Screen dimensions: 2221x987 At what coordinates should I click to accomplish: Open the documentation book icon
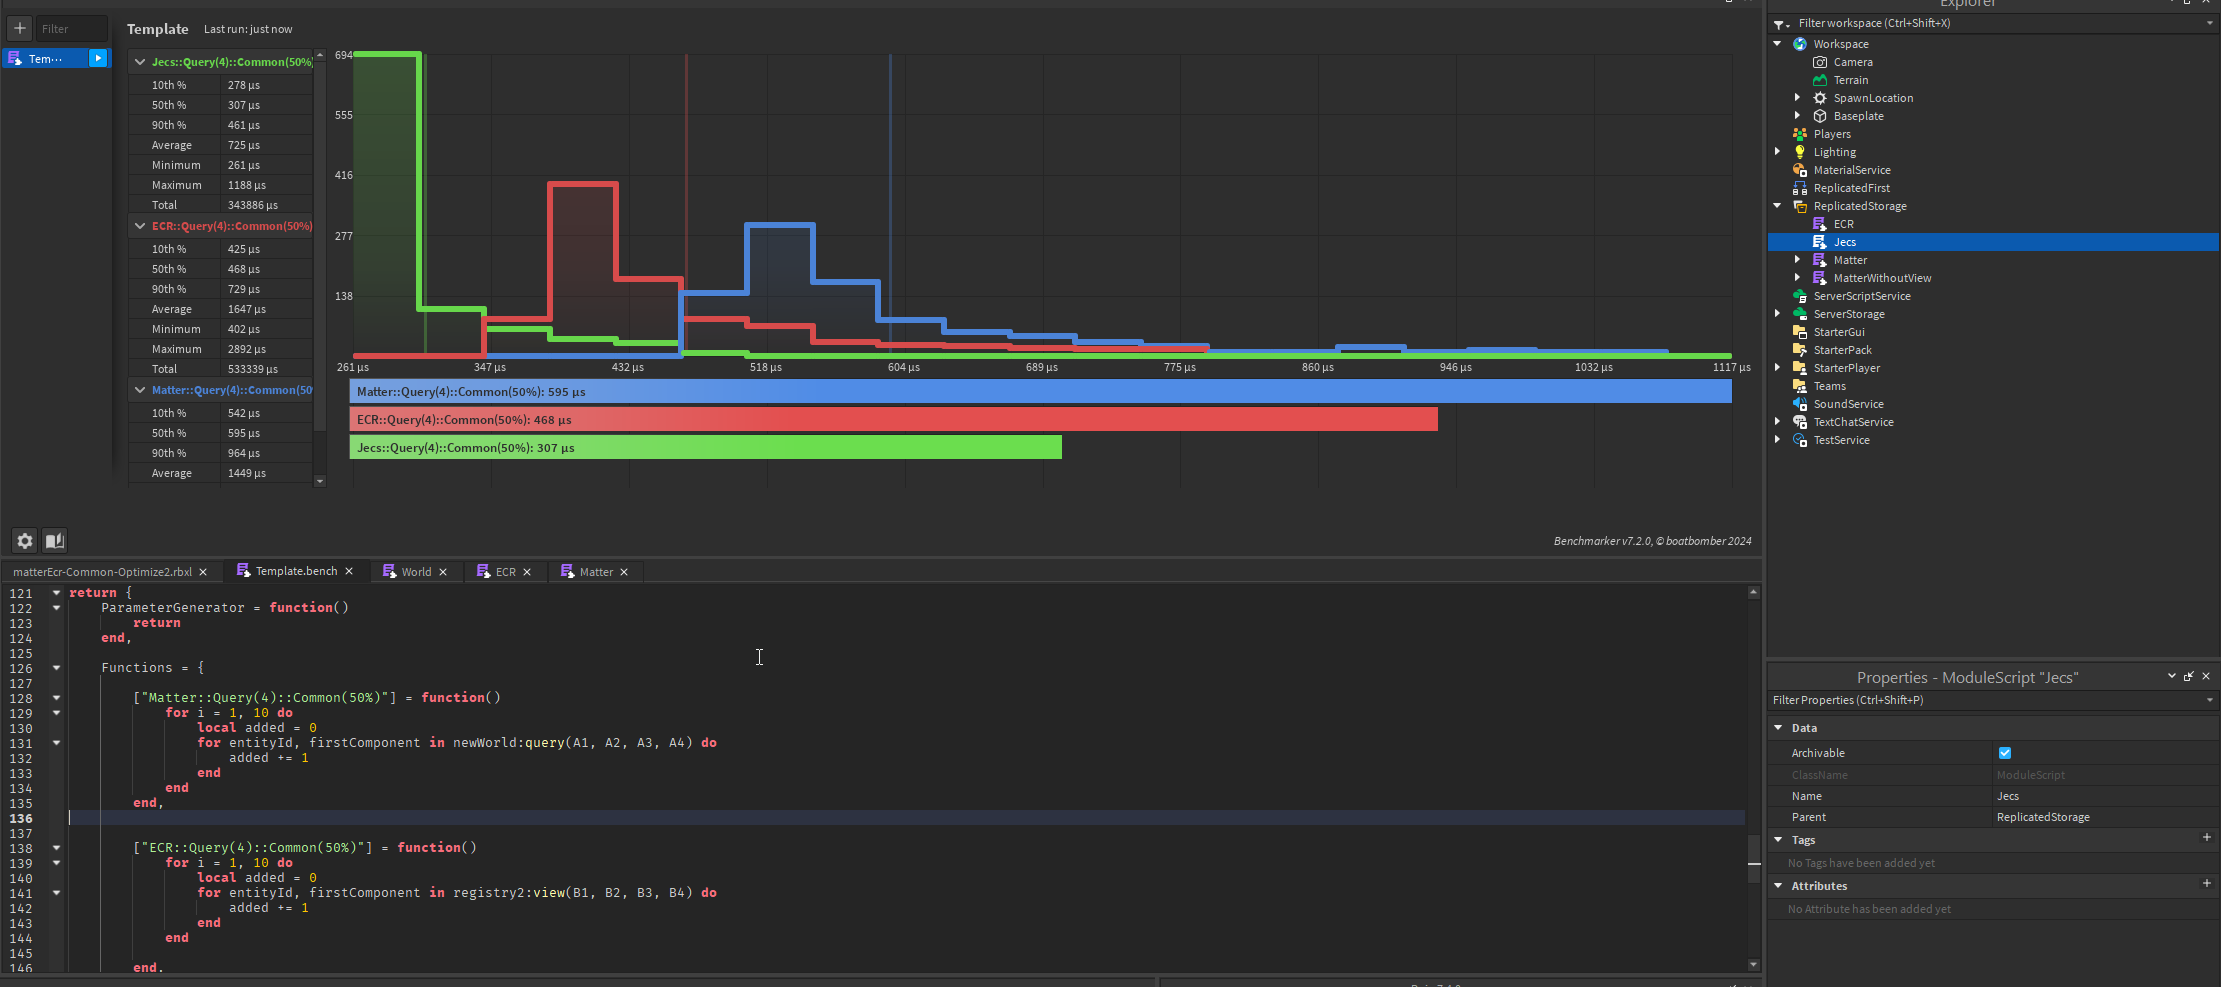click(55, 541)
